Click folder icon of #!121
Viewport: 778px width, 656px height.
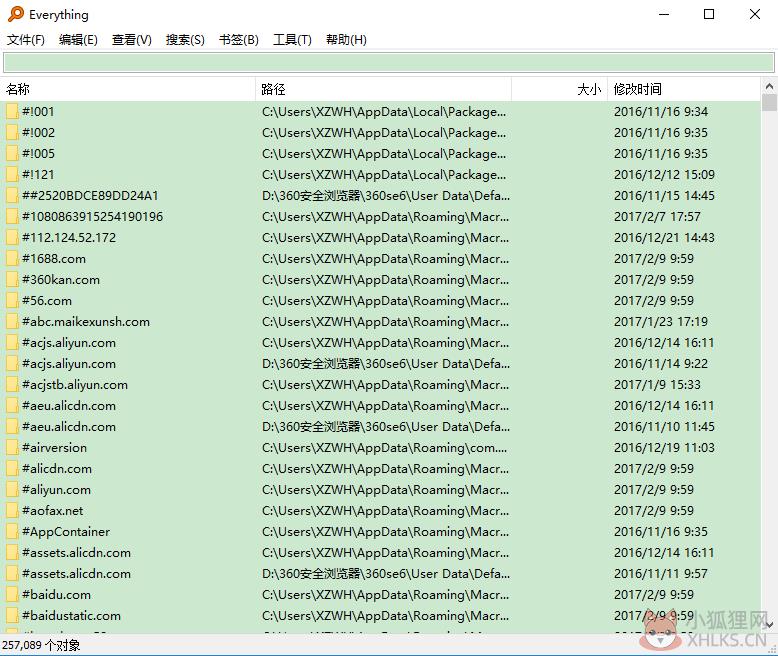pyautogui.click(x=12, y=174)
